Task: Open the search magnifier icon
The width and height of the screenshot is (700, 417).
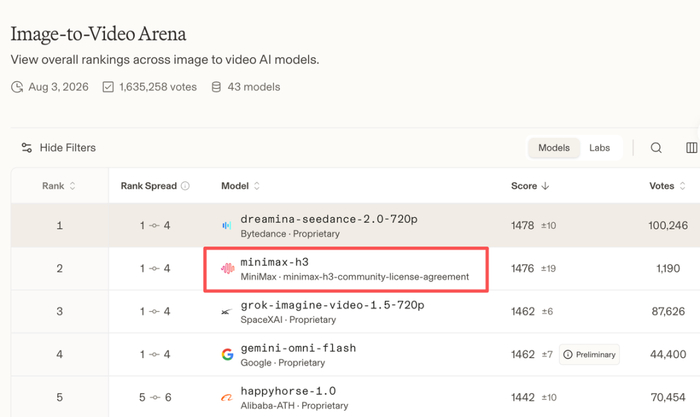Action: 656,148
